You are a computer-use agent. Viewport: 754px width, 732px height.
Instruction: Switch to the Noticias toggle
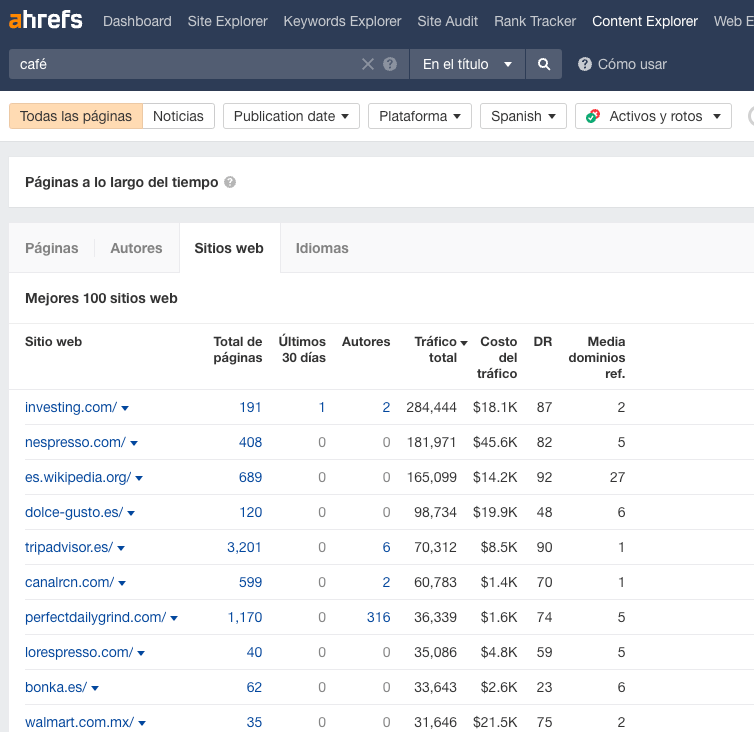[x=178, y=116]
